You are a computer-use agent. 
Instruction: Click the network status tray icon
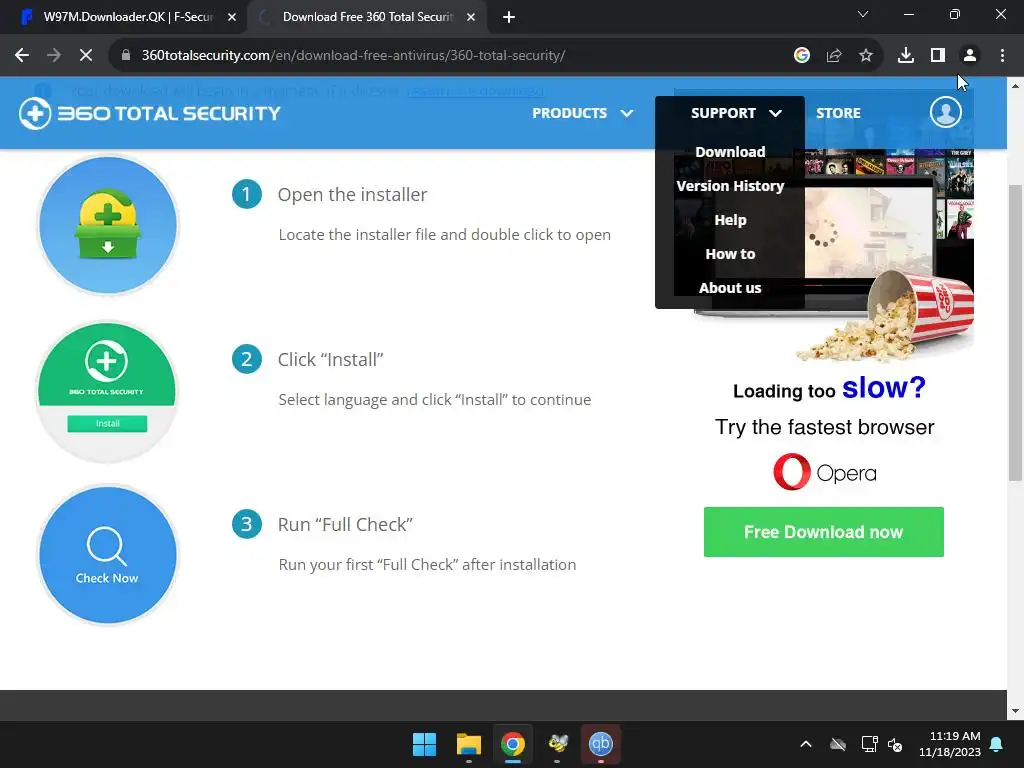pyautogui.click(x=869, y=744)
